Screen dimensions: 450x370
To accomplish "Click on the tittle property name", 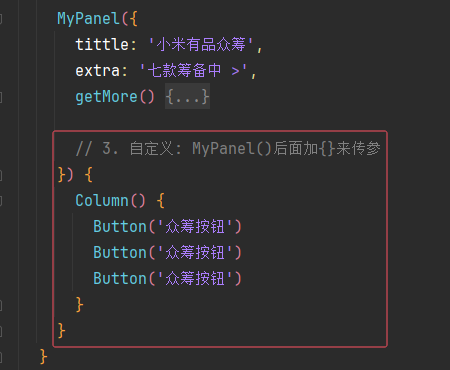I will (x=102, y=45).
